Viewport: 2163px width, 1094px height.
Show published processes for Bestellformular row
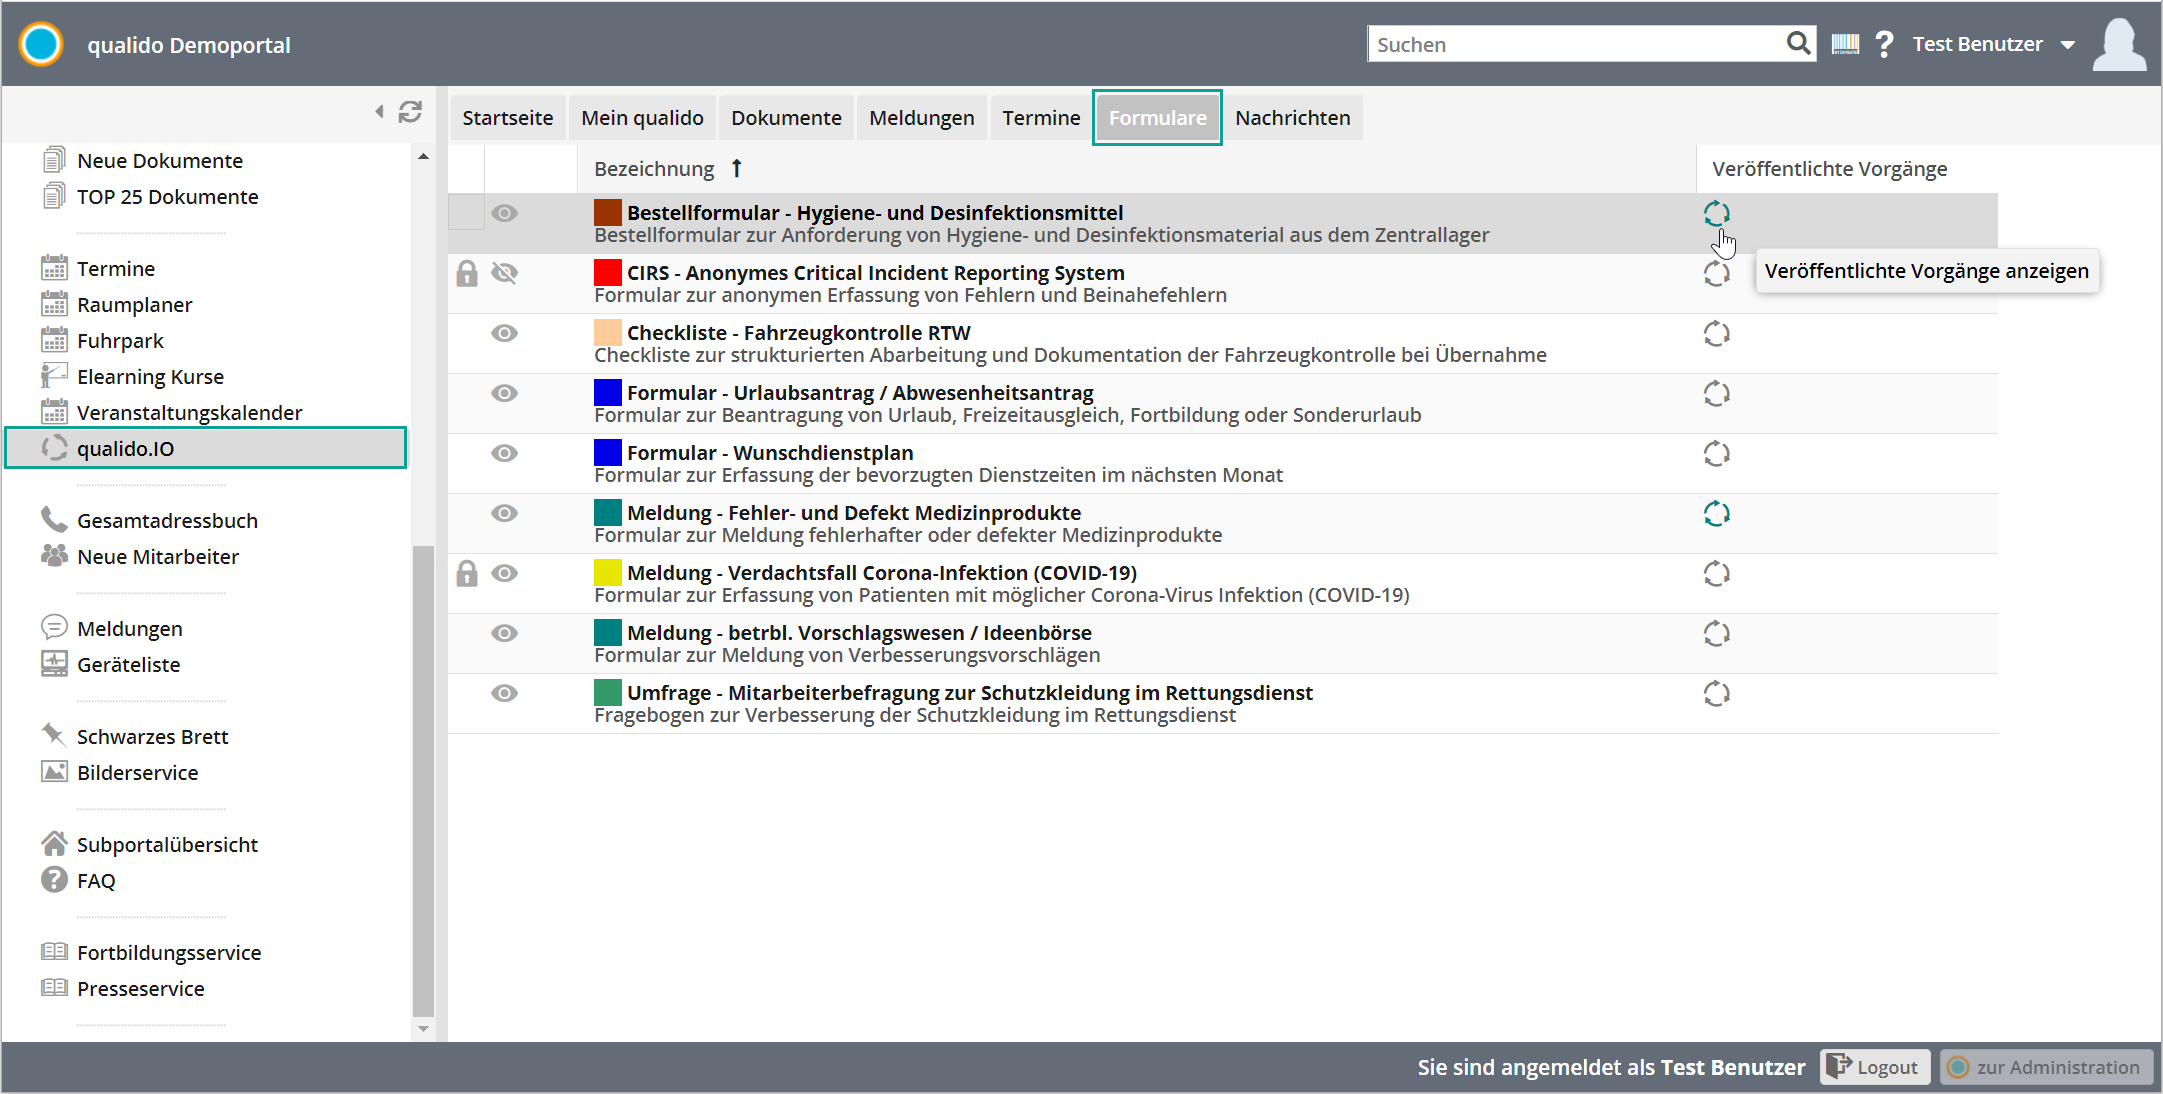(x=1716, y=214)
